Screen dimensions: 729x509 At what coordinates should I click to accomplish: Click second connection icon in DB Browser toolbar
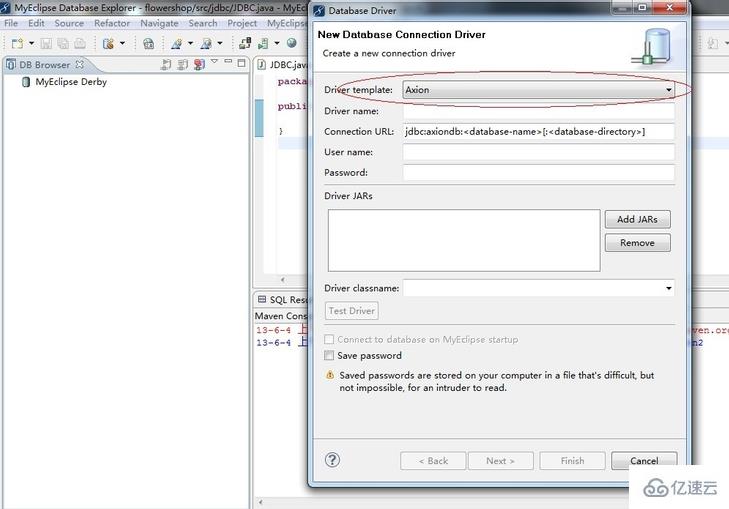click(183, 64)
